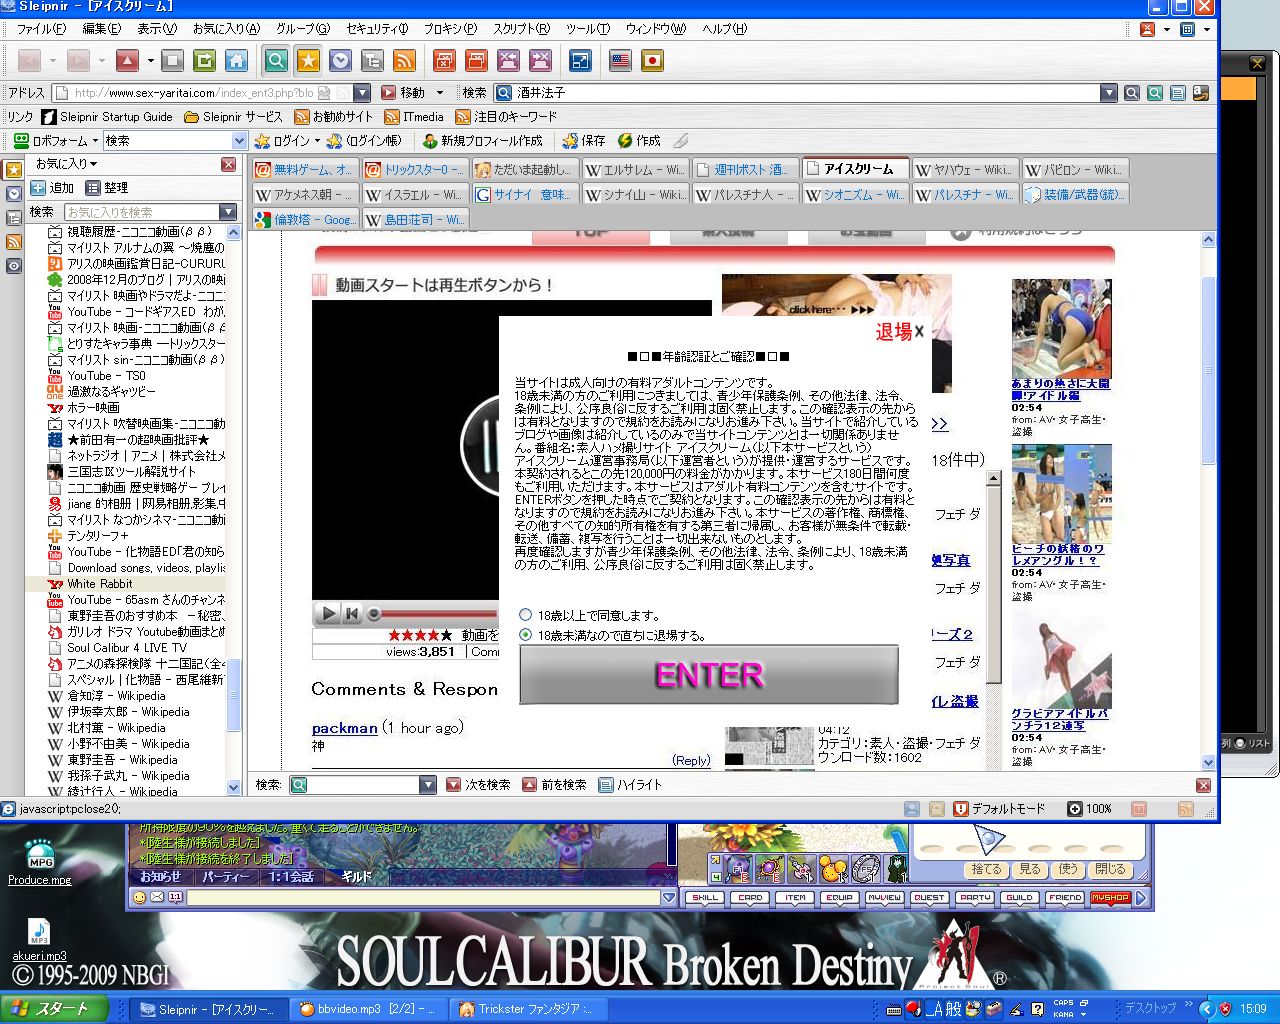Click the 追加 add-favorite icon
This screenshot has width=1280, height=1024.
click(38, 188)
